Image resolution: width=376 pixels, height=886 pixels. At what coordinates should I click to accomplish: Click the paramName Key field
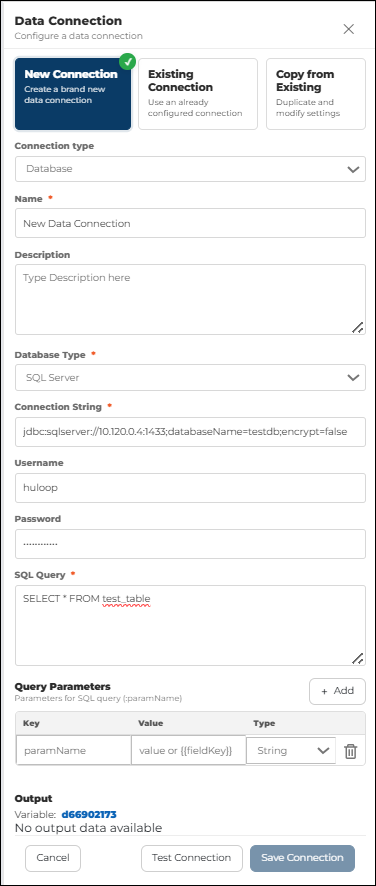(x=74, y=750)
